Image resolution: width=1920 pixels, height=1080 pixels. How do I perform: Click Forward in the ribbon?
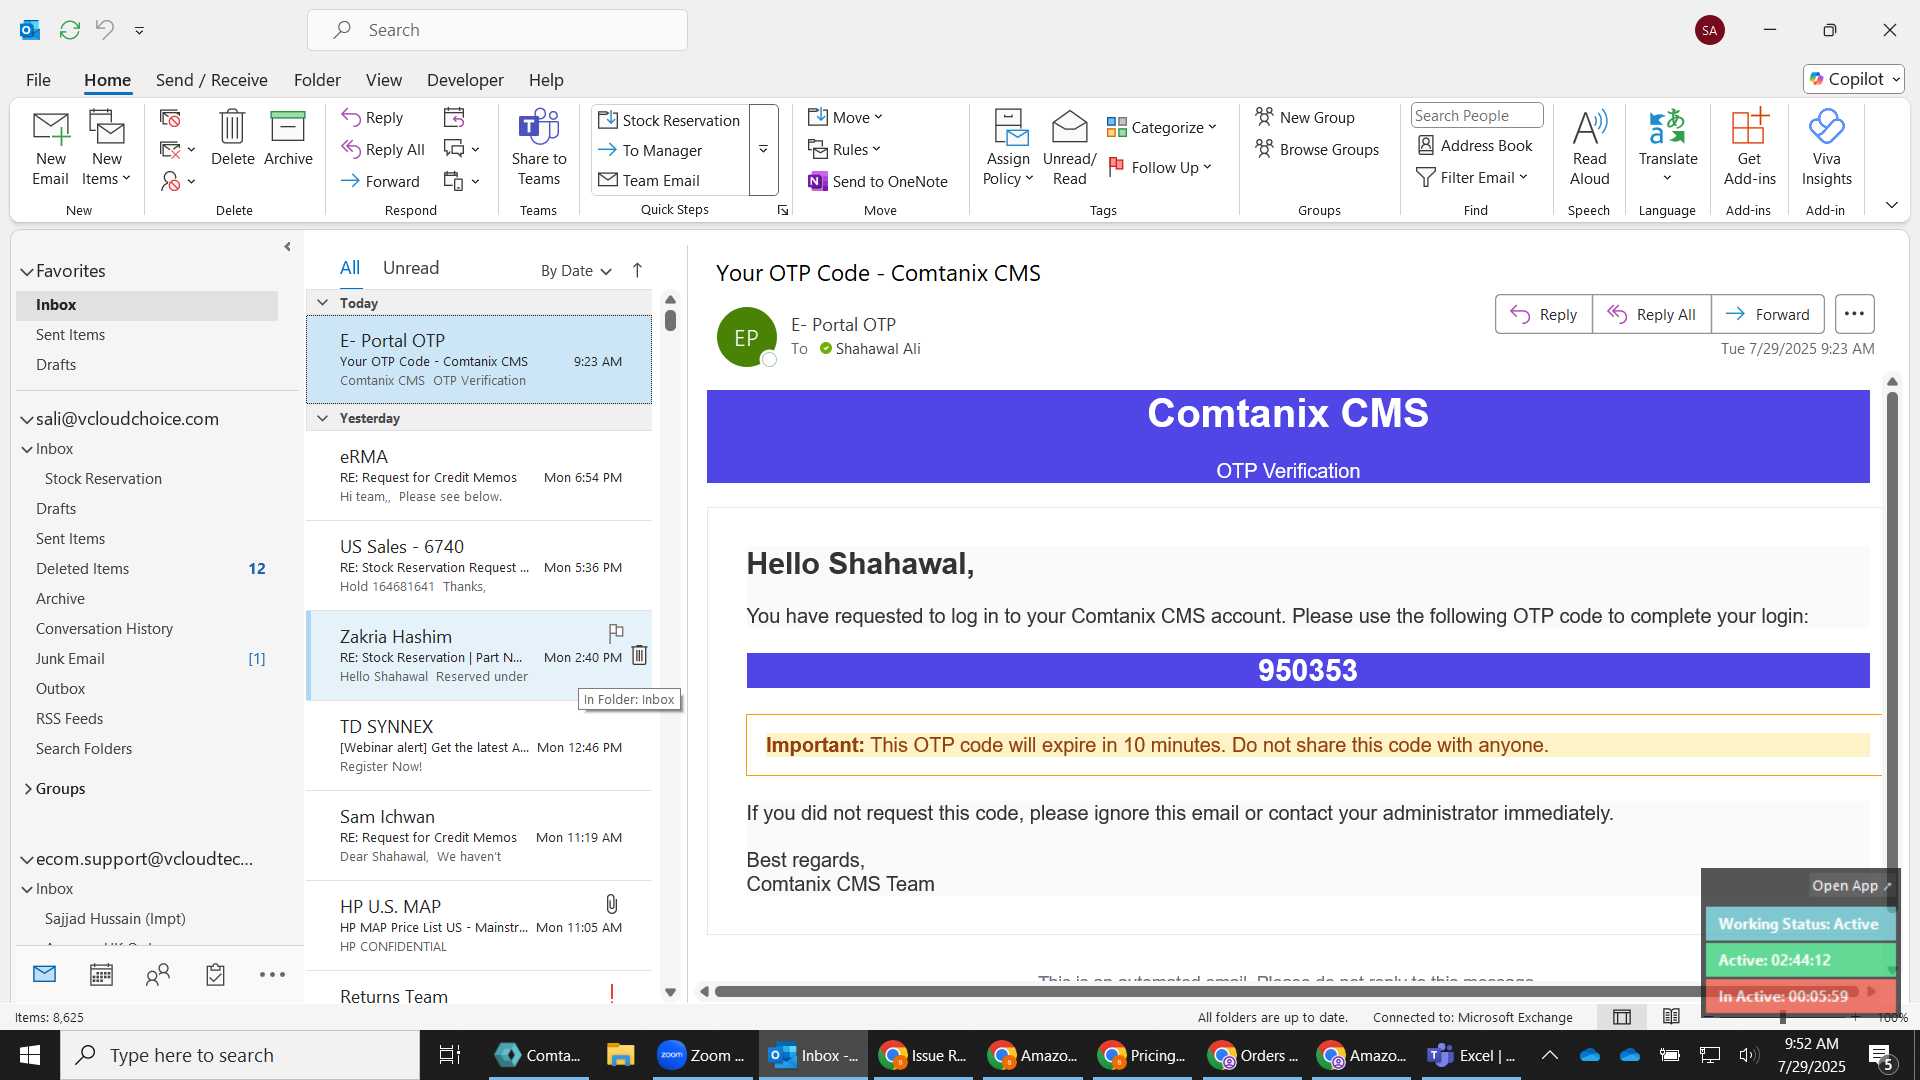click(x=380, y=181)
